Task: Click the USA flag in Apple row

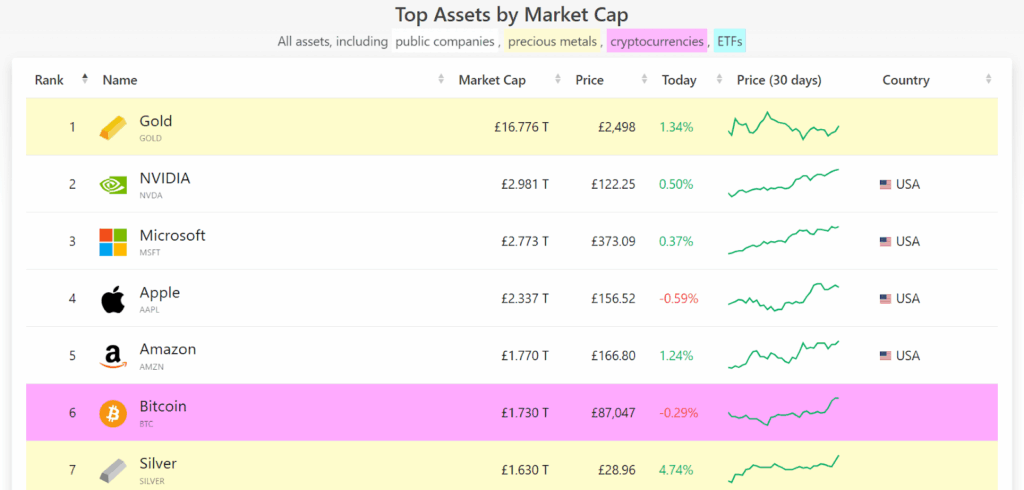Action: point(886,299)
